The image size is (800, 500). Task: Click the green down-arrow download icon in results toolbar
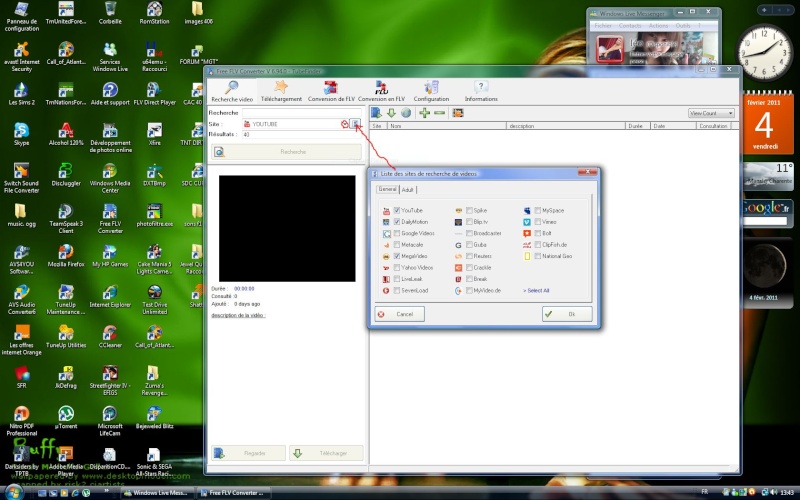391,113
